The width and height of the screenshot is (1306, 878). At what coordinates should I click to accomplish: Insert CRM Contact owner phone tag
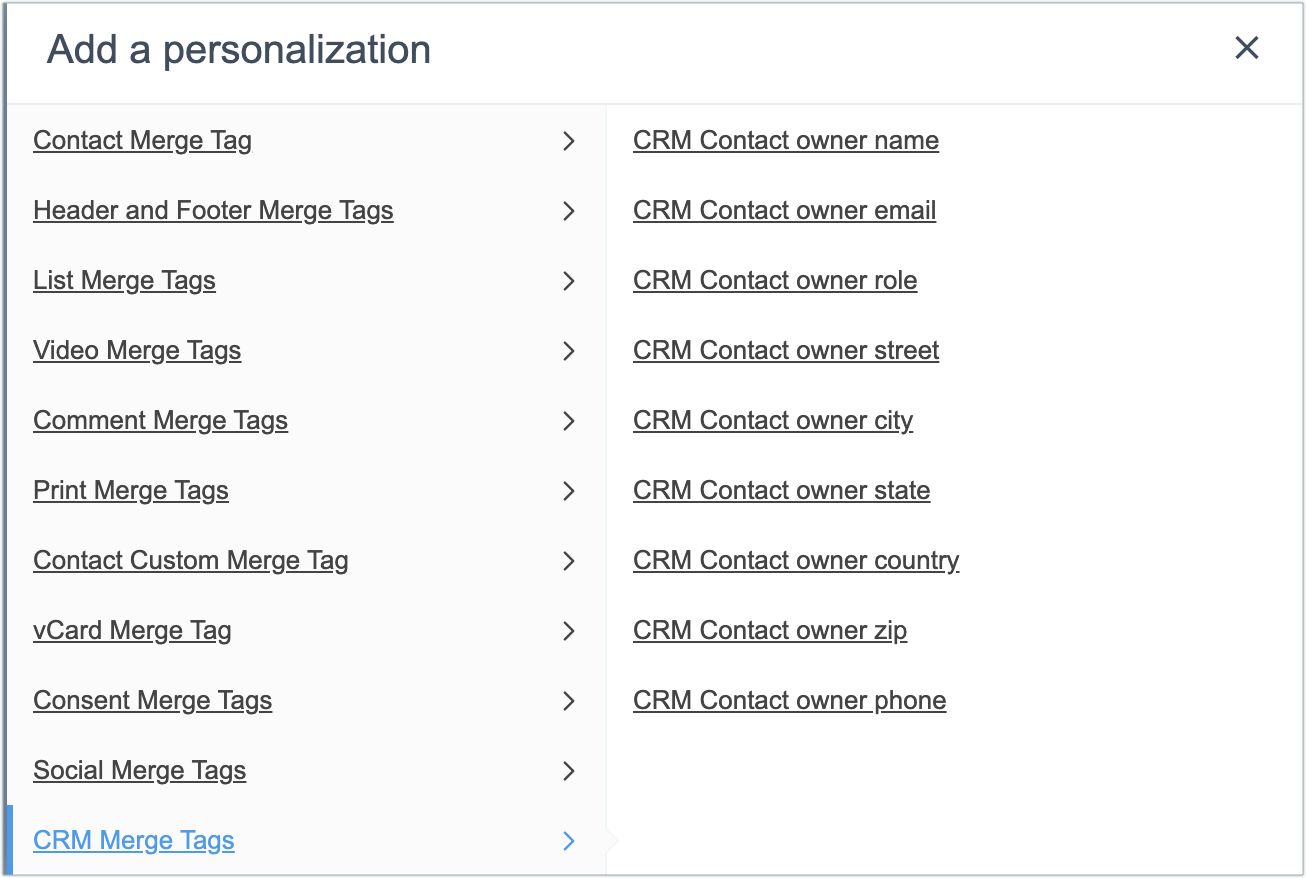[790, 701]
